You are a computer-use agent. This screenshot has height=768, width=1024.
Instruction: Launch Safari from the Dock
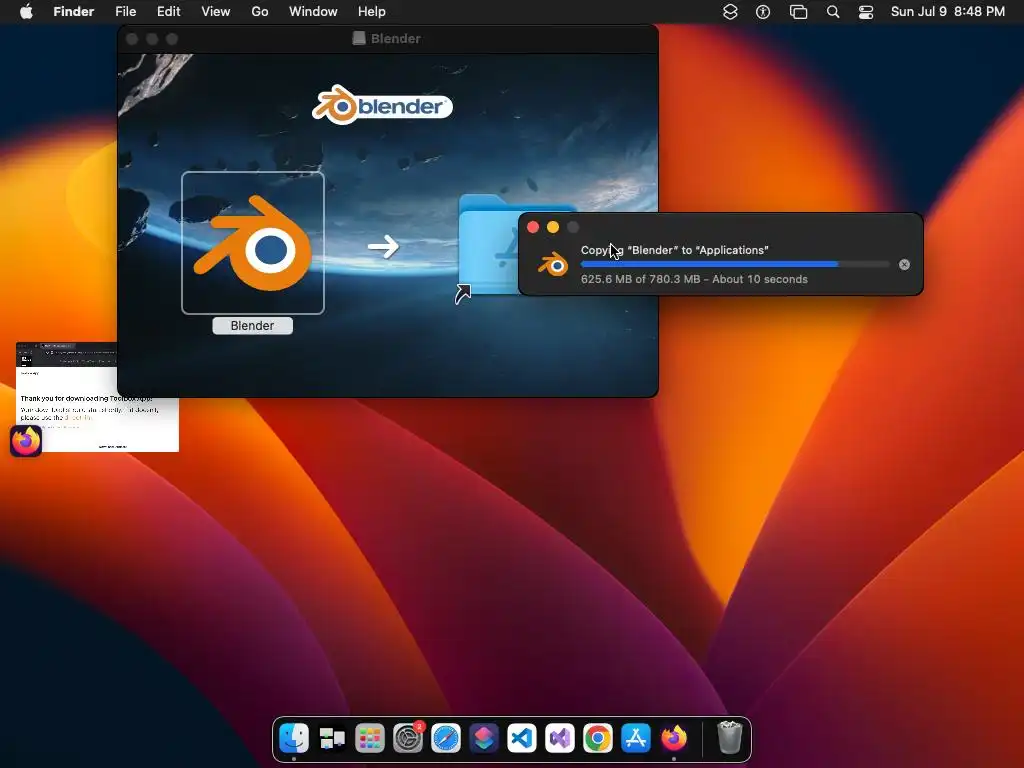[446, 738]
